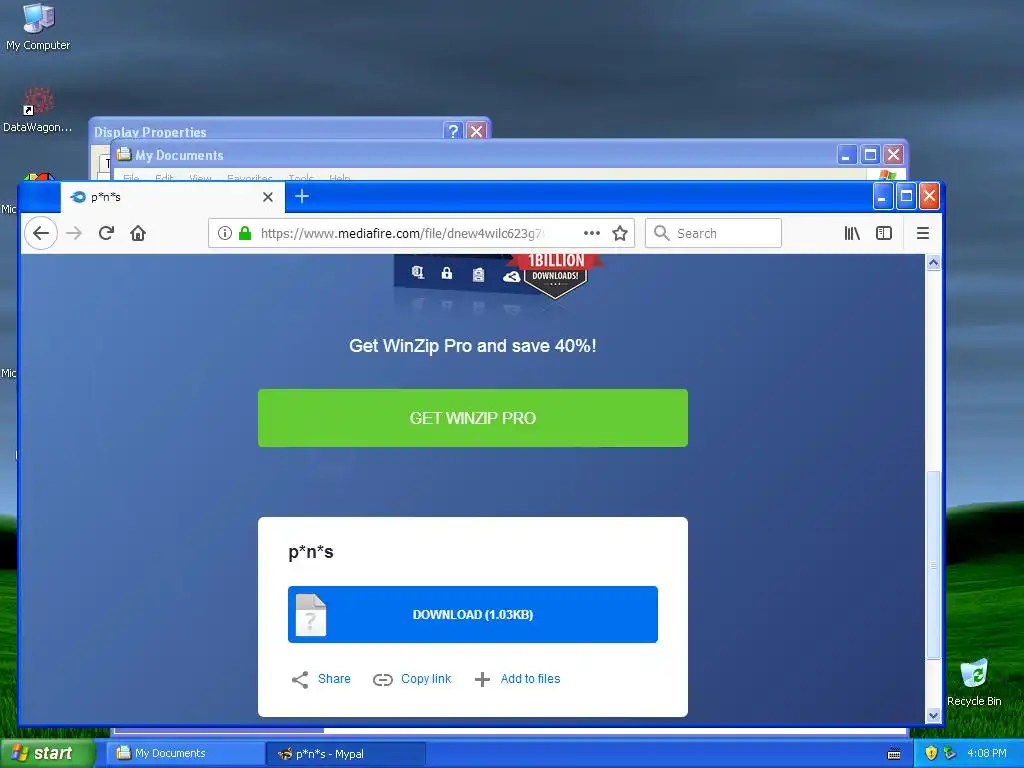The height and width of the screenshot is (768, 1024).
Task: Click the GET WINZIP PRO button
Action: 473,418
